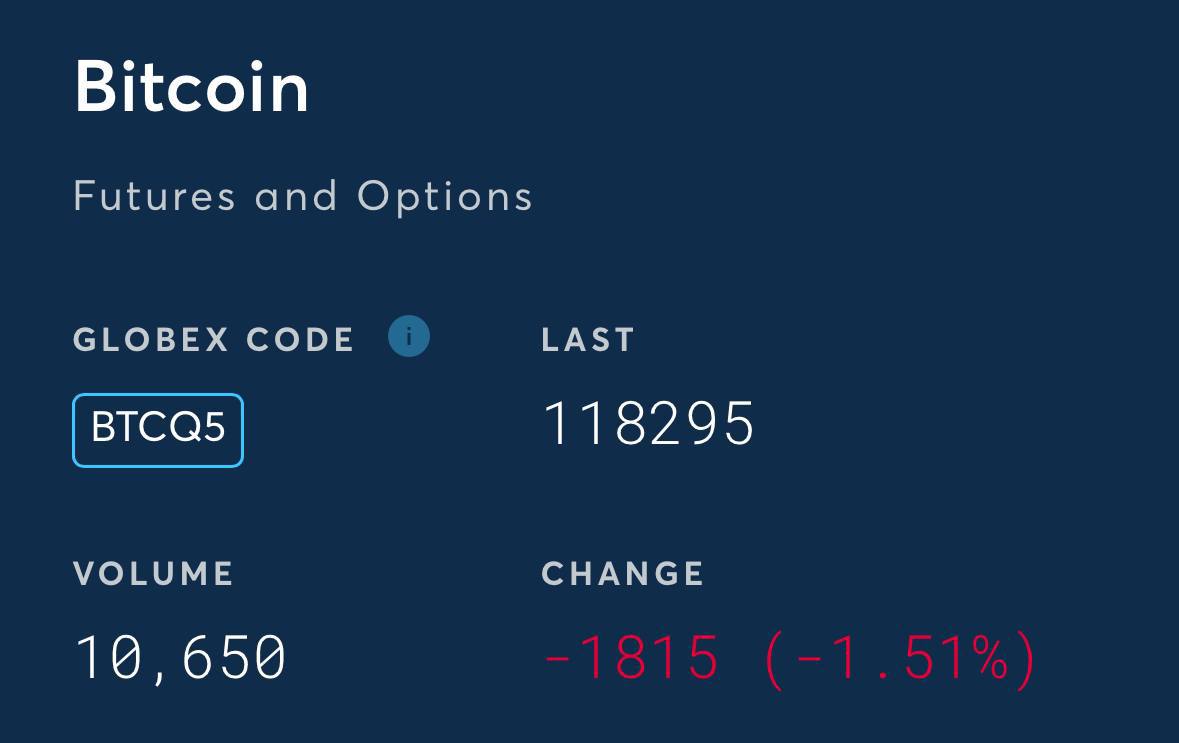Viewport: 1179px width, 743px height.
Task: Click the GLOBEX CODE label
Action: point(214,340)
